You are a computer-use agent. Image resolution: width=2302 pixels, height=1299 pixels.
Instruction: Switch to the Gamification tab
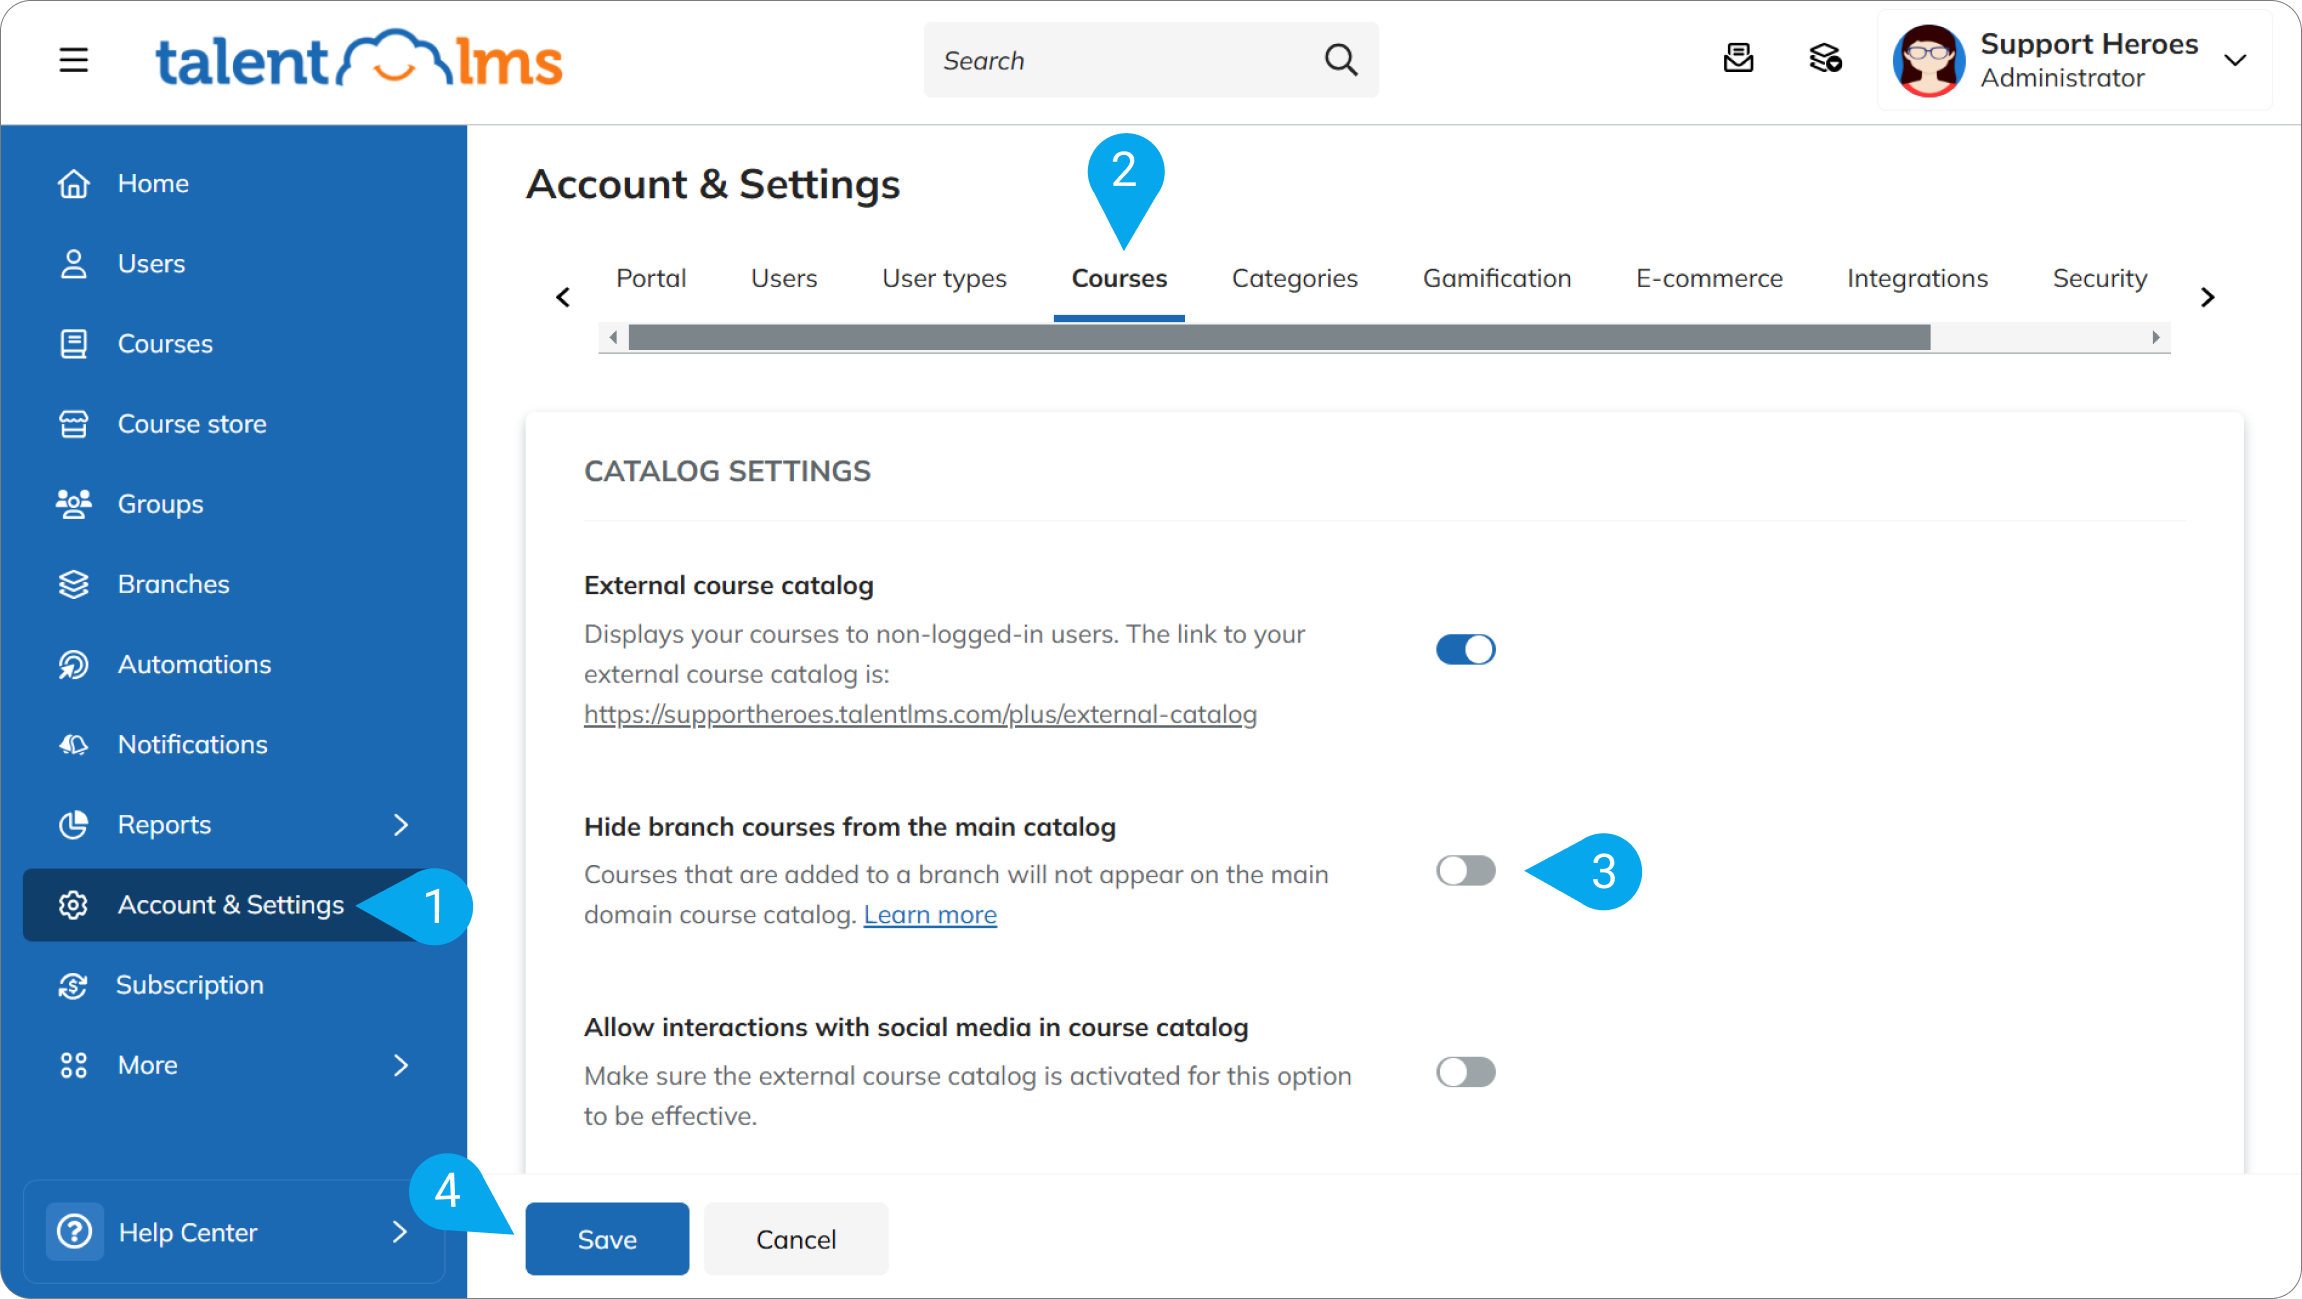click(x=1496, y=278)
